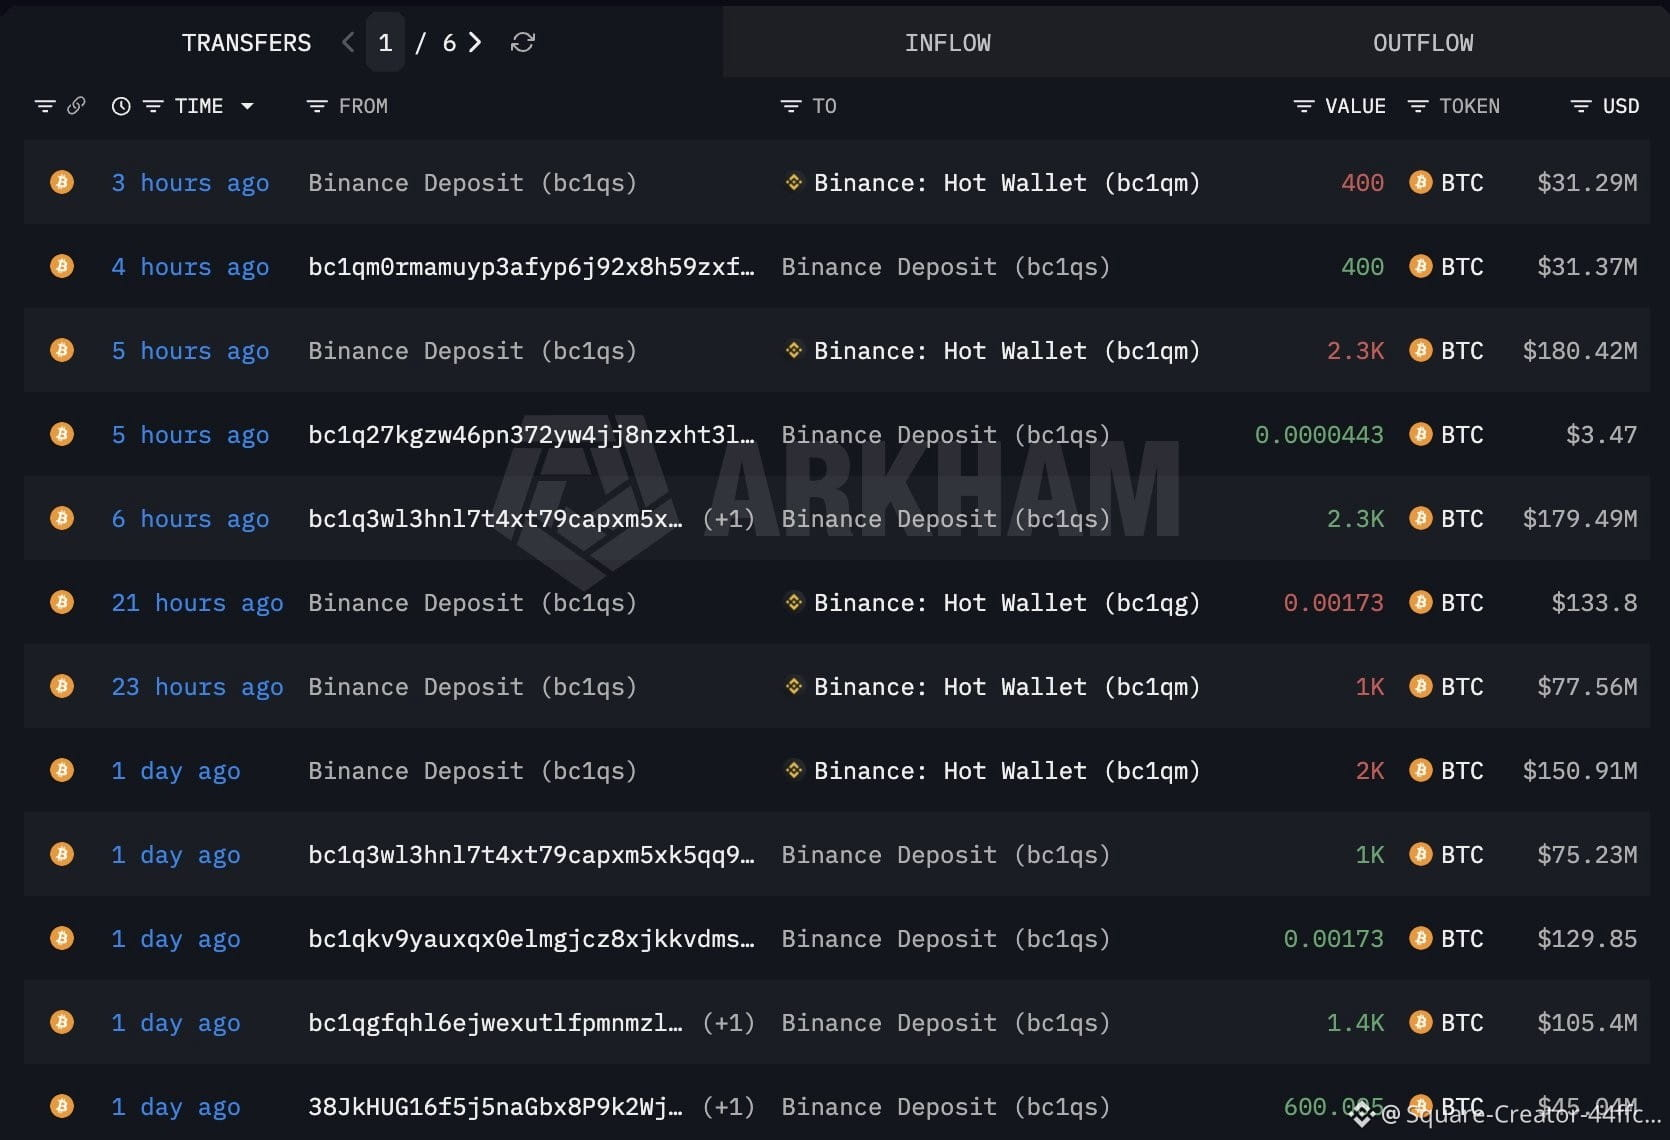Open the FROM column filter
1670x1140 pixels.
(317, 106)
